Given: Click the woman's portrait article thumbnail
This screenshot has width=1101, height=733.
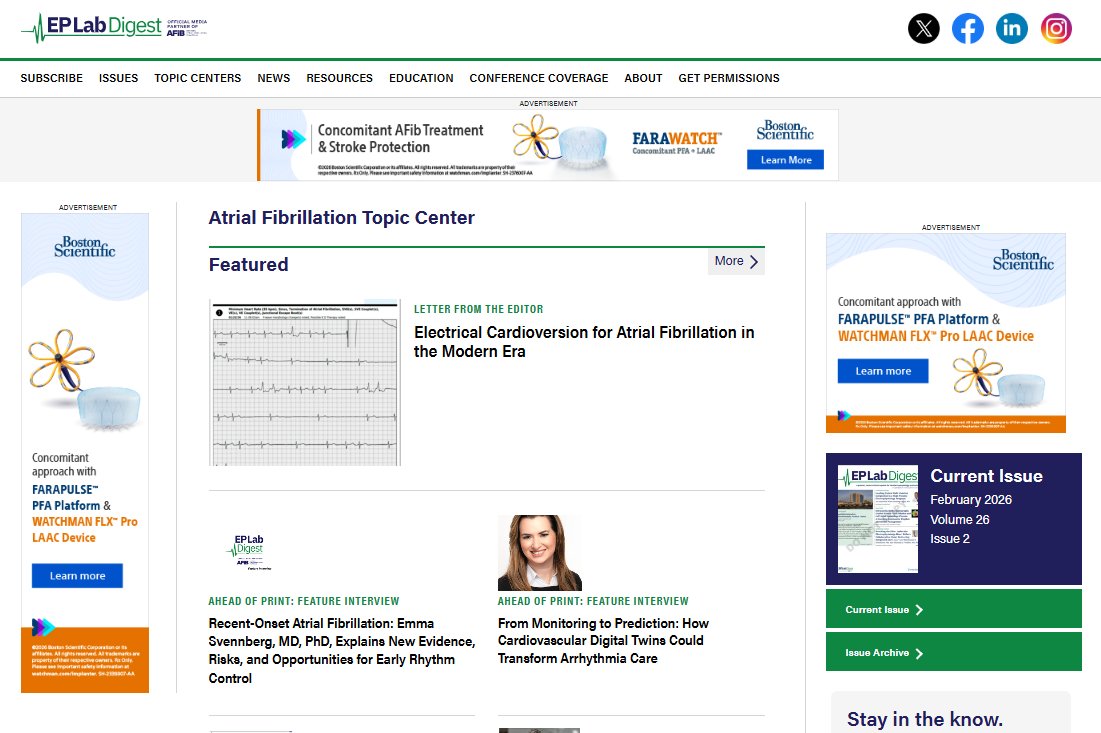Looking at the screenshot, I should point(539,553).
